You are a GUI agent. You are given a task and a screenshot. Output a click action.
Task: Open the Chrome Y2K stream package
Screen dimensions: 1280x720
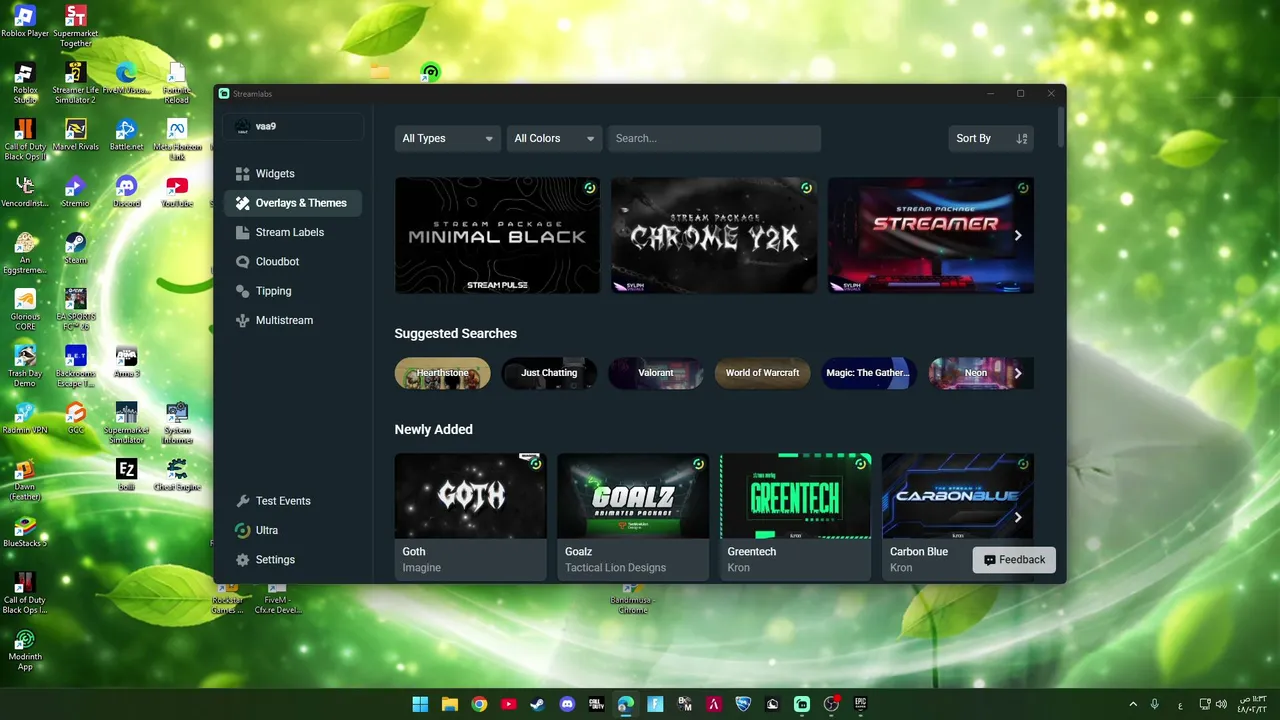pos(714,236)
